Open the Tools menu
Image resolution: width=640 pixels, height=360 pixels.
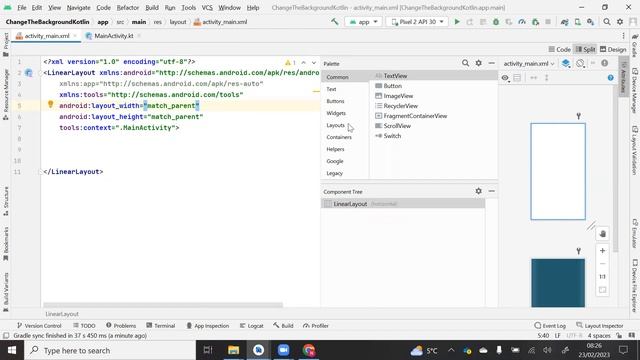point(189,7)
